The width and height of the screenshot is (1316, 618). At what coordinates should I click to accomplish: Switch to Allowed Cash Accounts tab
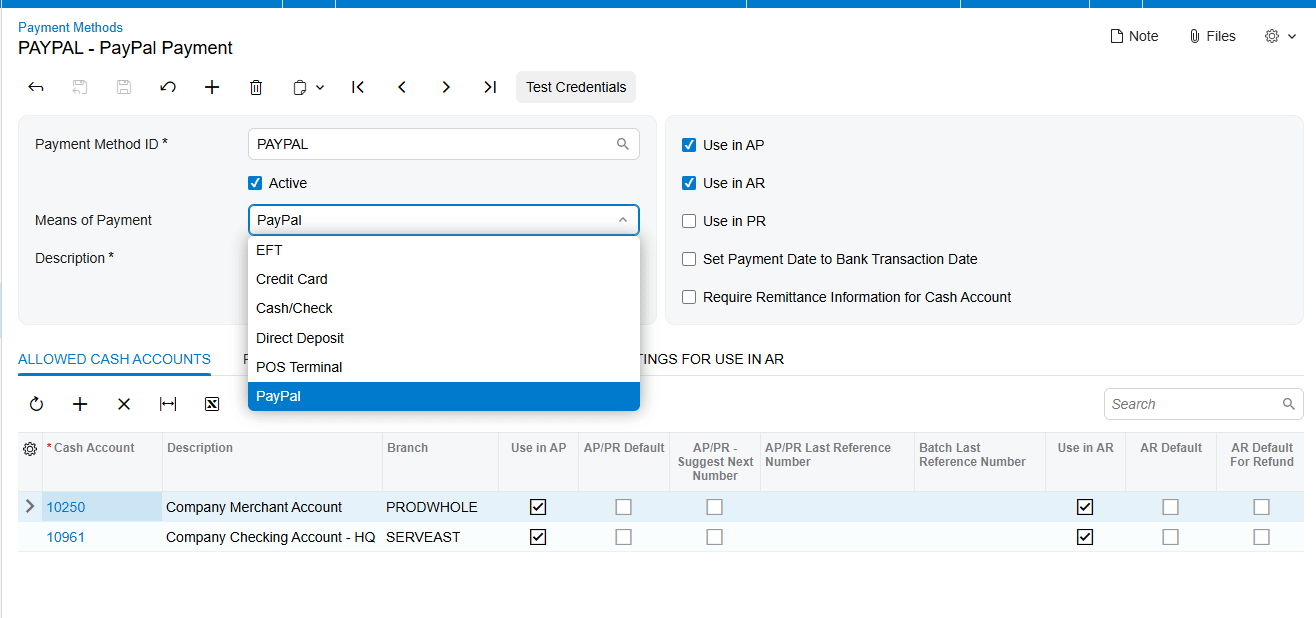(114, 359)
